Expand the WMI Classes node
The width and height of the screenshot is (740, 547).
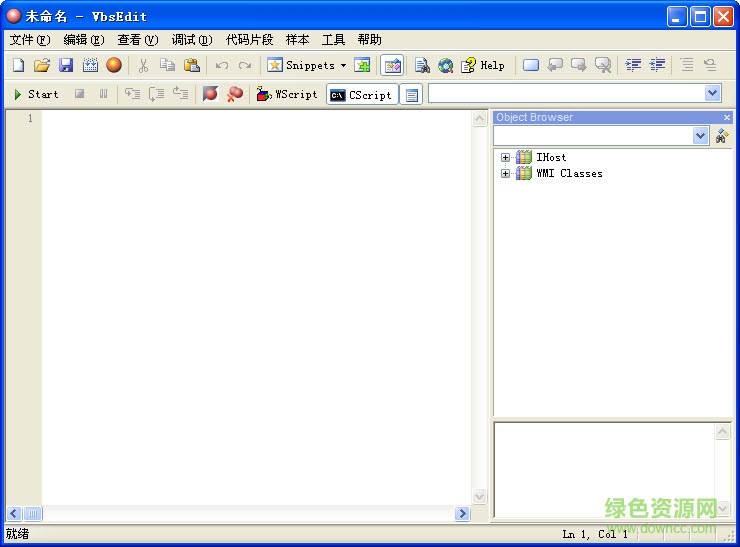[505, 173]
